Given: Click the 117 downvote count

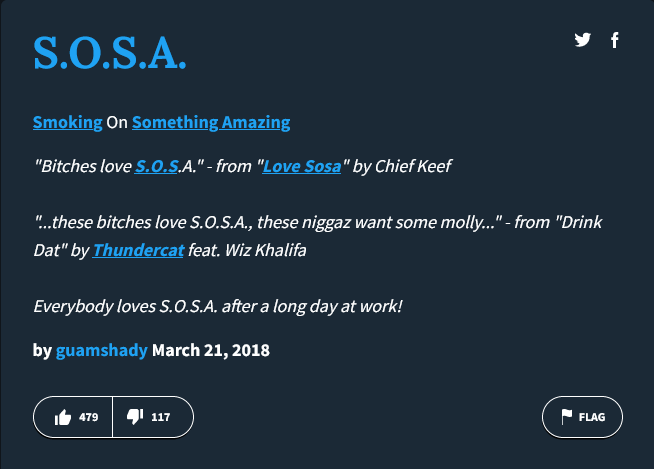Looking at the screenshot, I should (161, 417).
